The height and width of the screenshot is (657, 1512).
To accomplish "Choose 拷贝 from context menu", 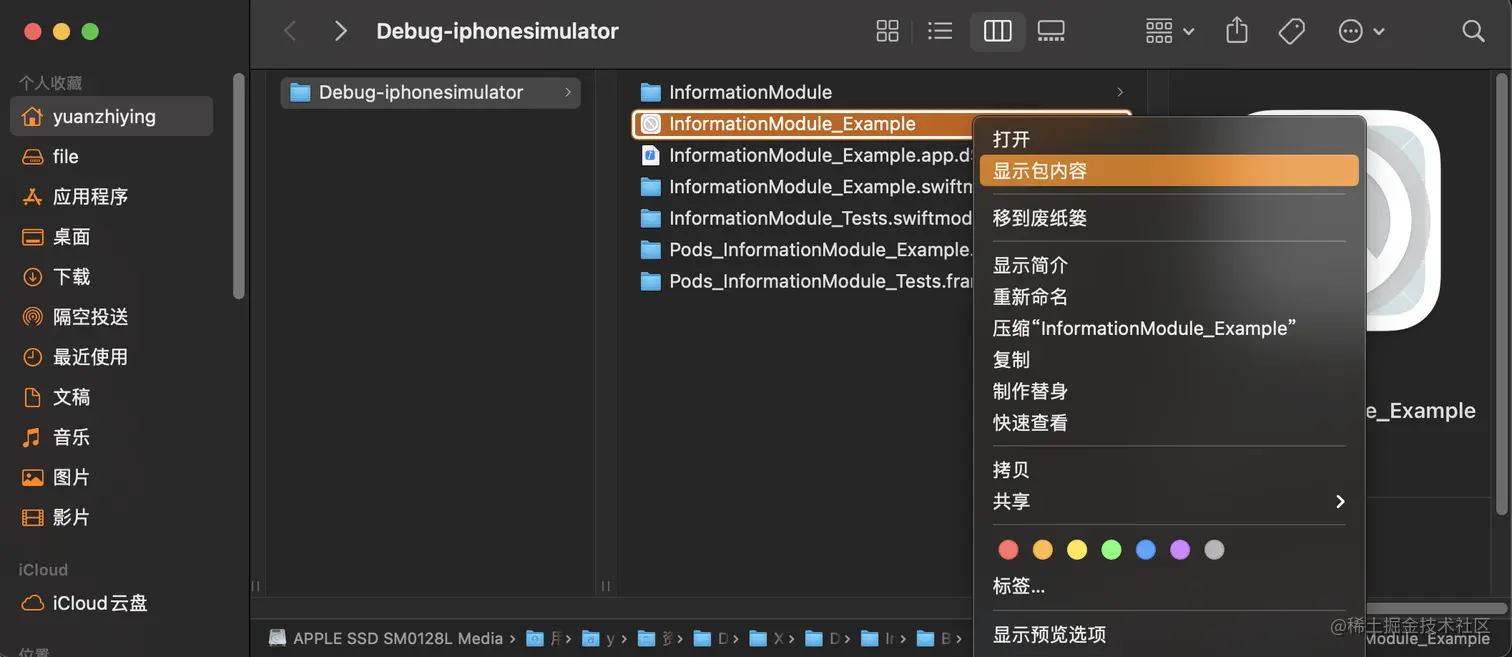I will 1169,470.
